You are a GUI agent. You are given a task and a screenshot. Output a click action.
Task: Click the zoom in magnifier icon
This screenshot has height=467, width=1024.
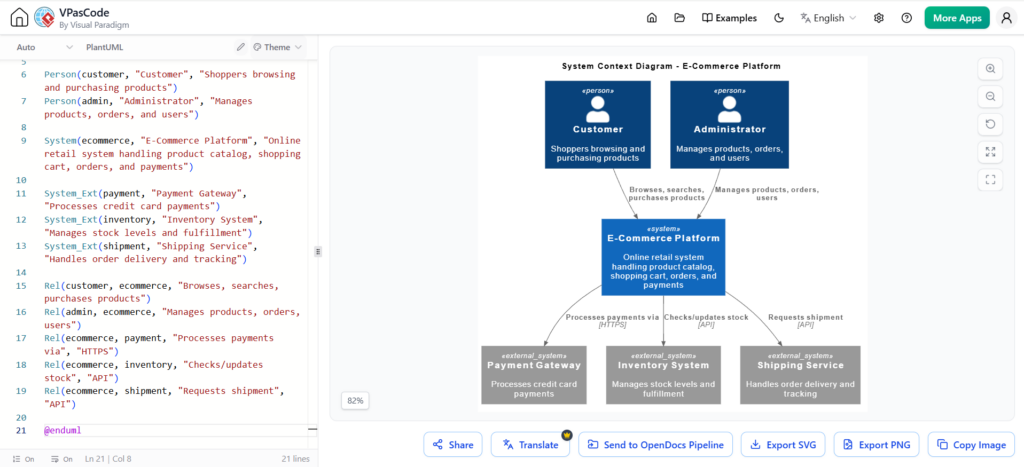pos(990,69)
